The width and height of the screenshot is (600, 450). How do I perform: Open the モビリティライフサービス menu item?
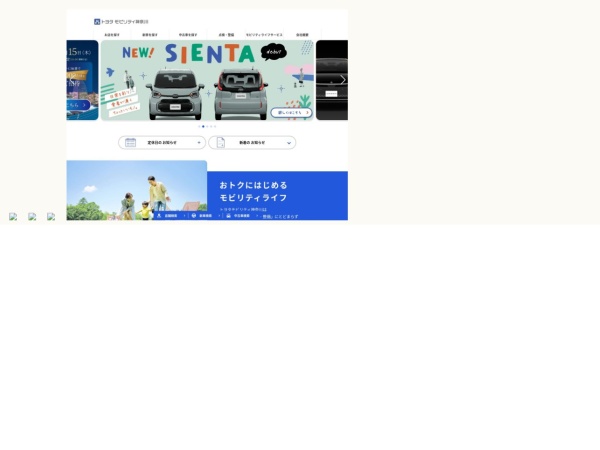[x=264, y=35]
